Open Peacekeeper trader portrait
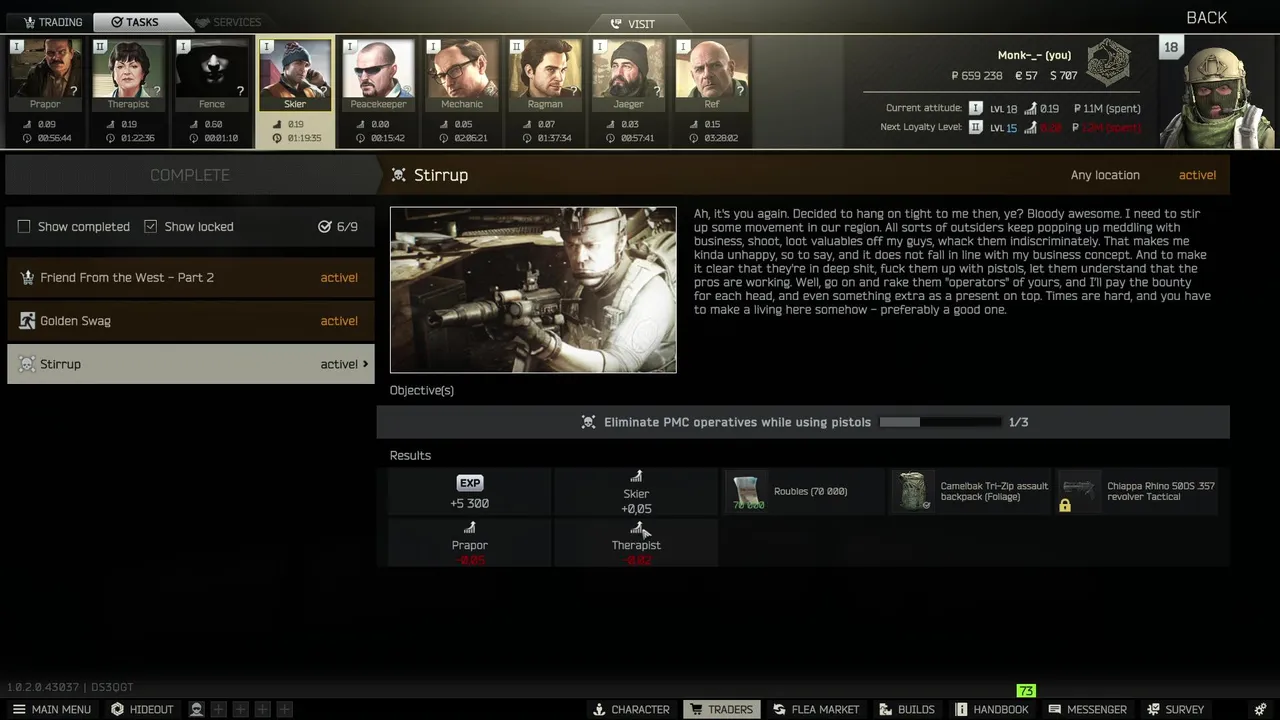Screen dimensions: 1280x720 [378, 75]
